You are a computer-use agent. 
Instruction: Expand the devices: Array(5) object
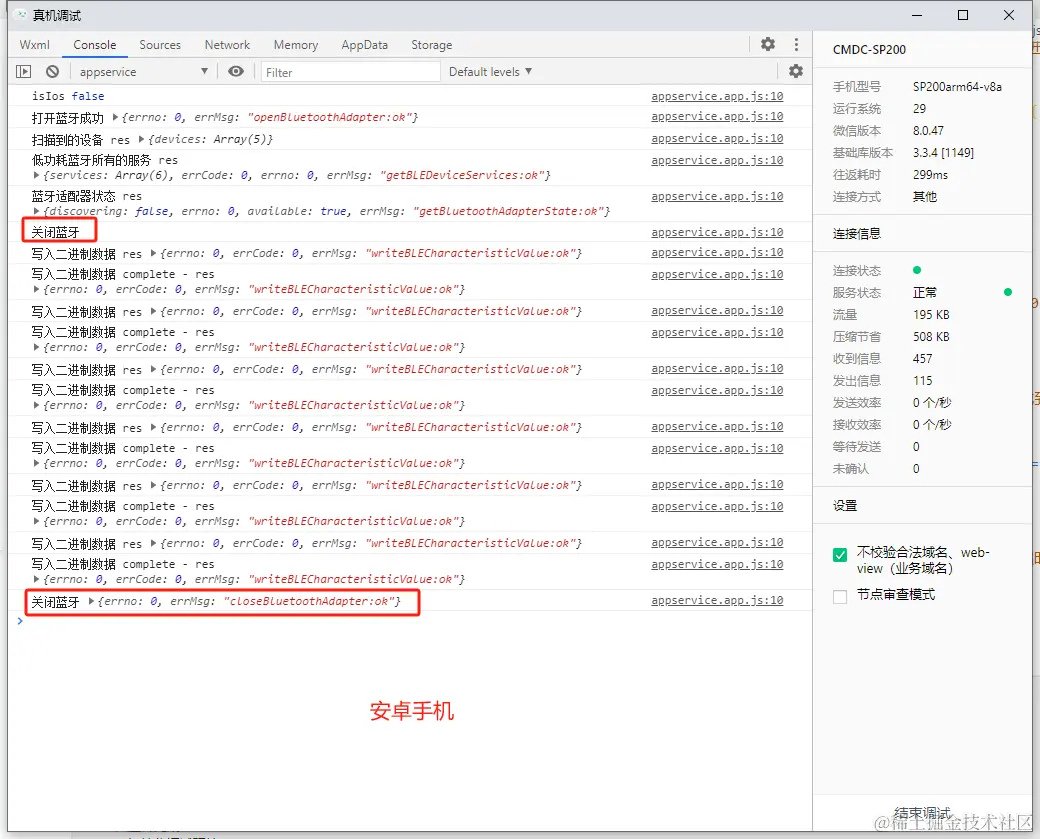tap(141, 139)
